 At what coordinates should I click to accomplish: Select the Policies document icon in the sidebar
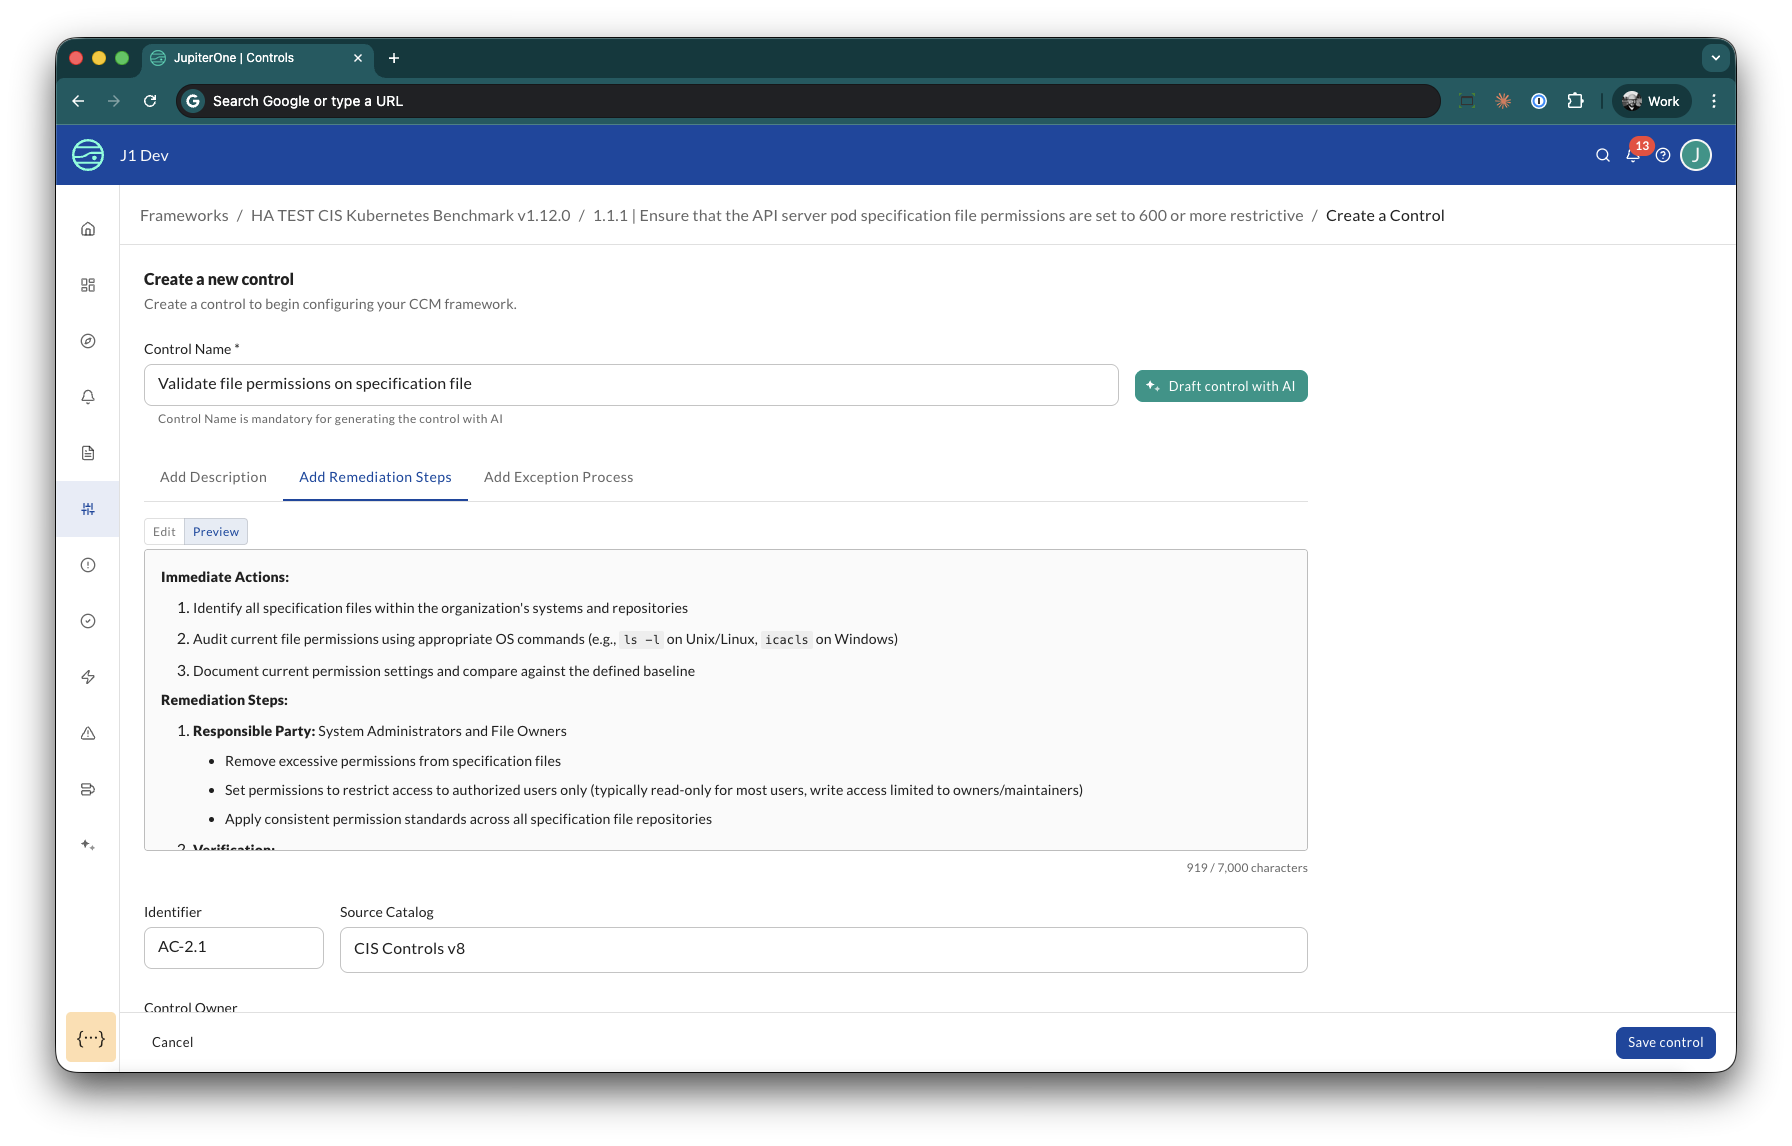pos(87,452)
